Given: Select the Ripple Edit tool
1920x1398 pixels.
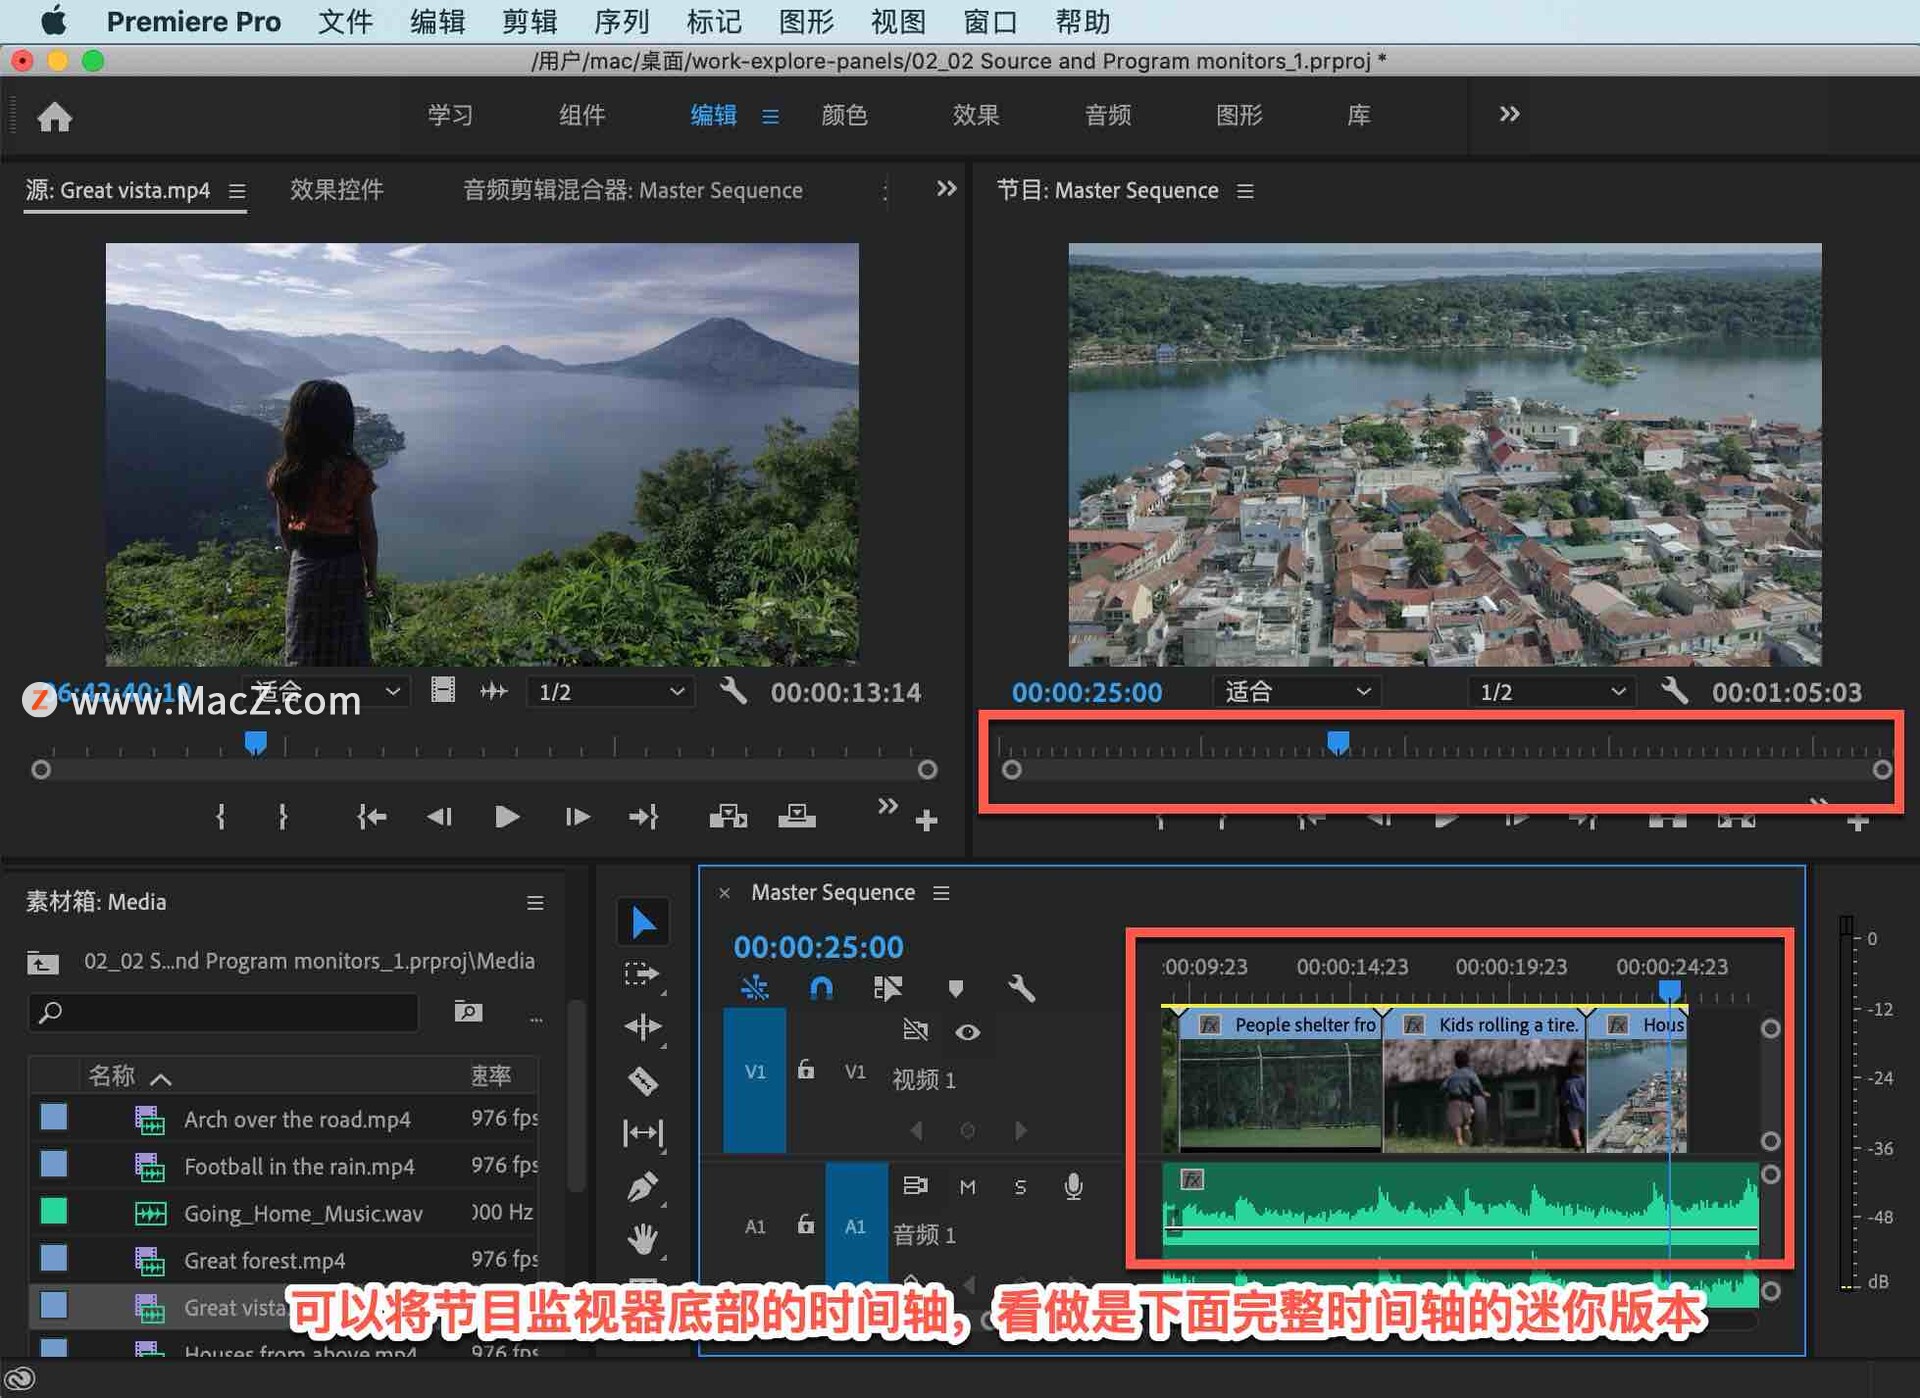Looking at the screenshot, I should coord(643,1027).
